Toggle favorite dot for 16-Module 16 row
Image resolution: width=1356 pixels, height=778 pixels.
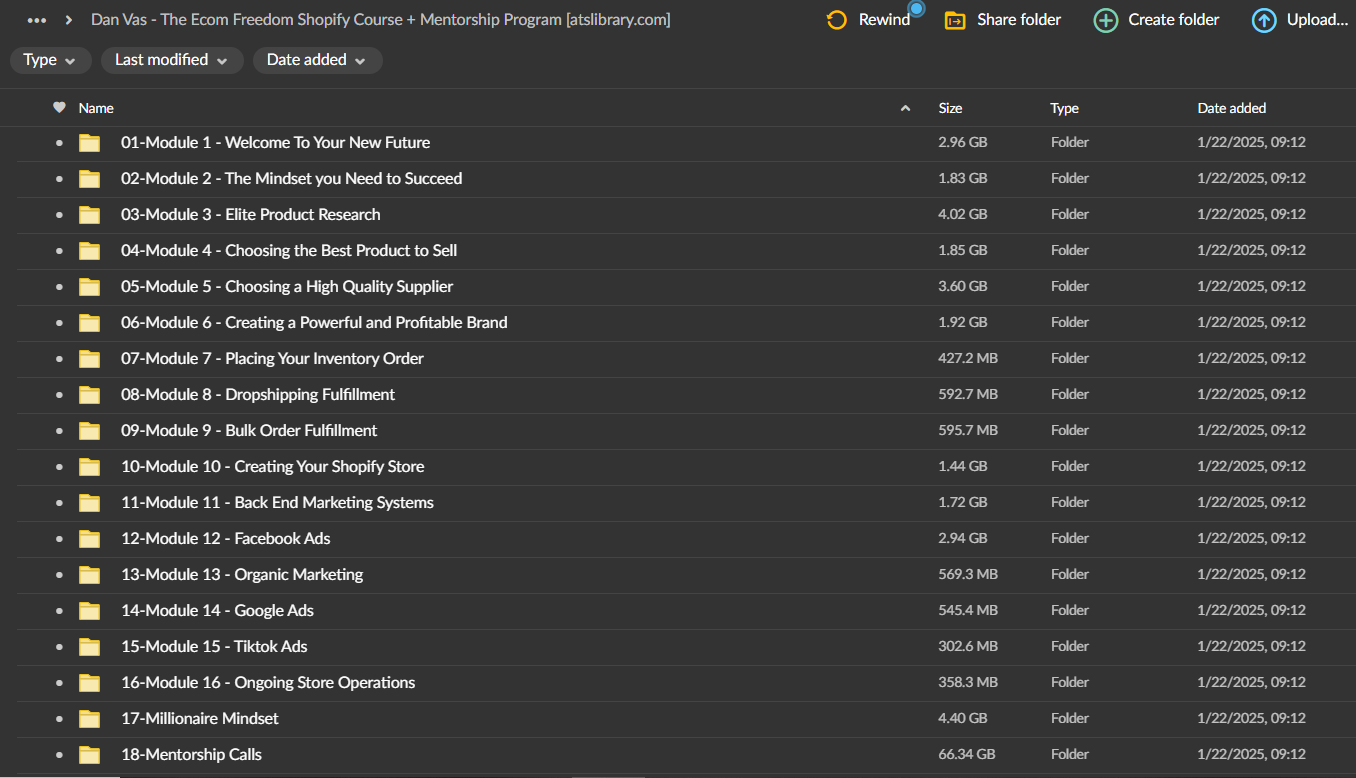tap(59, 683)
